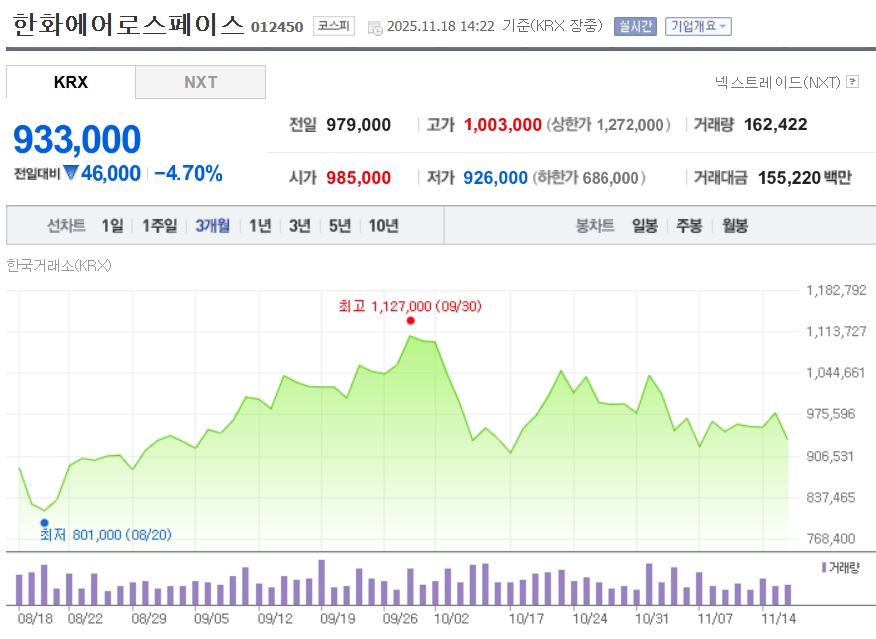Image resolution: width=876 pixels, height=639 pixels.
Task: Switch to the NXT tab
Action: 200,82
